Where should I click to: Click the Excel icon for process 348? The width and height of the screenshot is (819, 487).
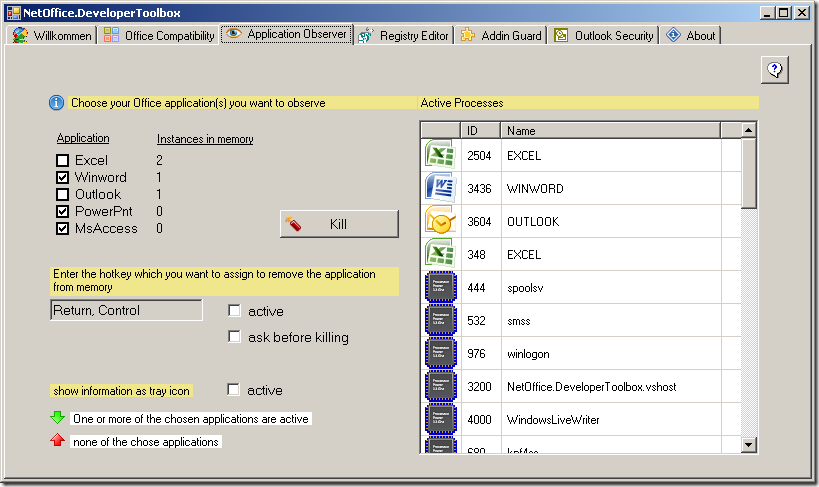click(x=440, y=254)
